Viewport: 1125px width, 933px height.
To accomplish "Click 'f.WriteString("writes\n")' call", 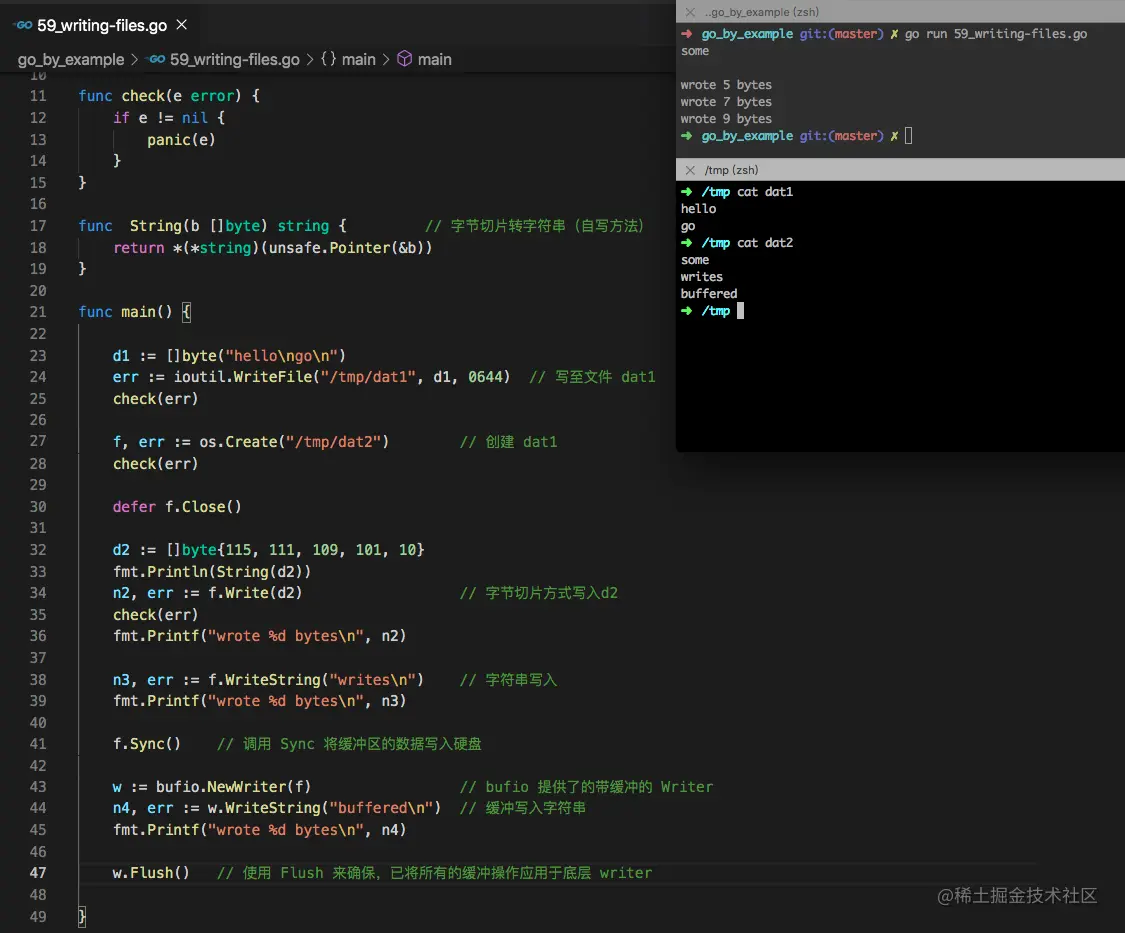I will coord(316,680).
